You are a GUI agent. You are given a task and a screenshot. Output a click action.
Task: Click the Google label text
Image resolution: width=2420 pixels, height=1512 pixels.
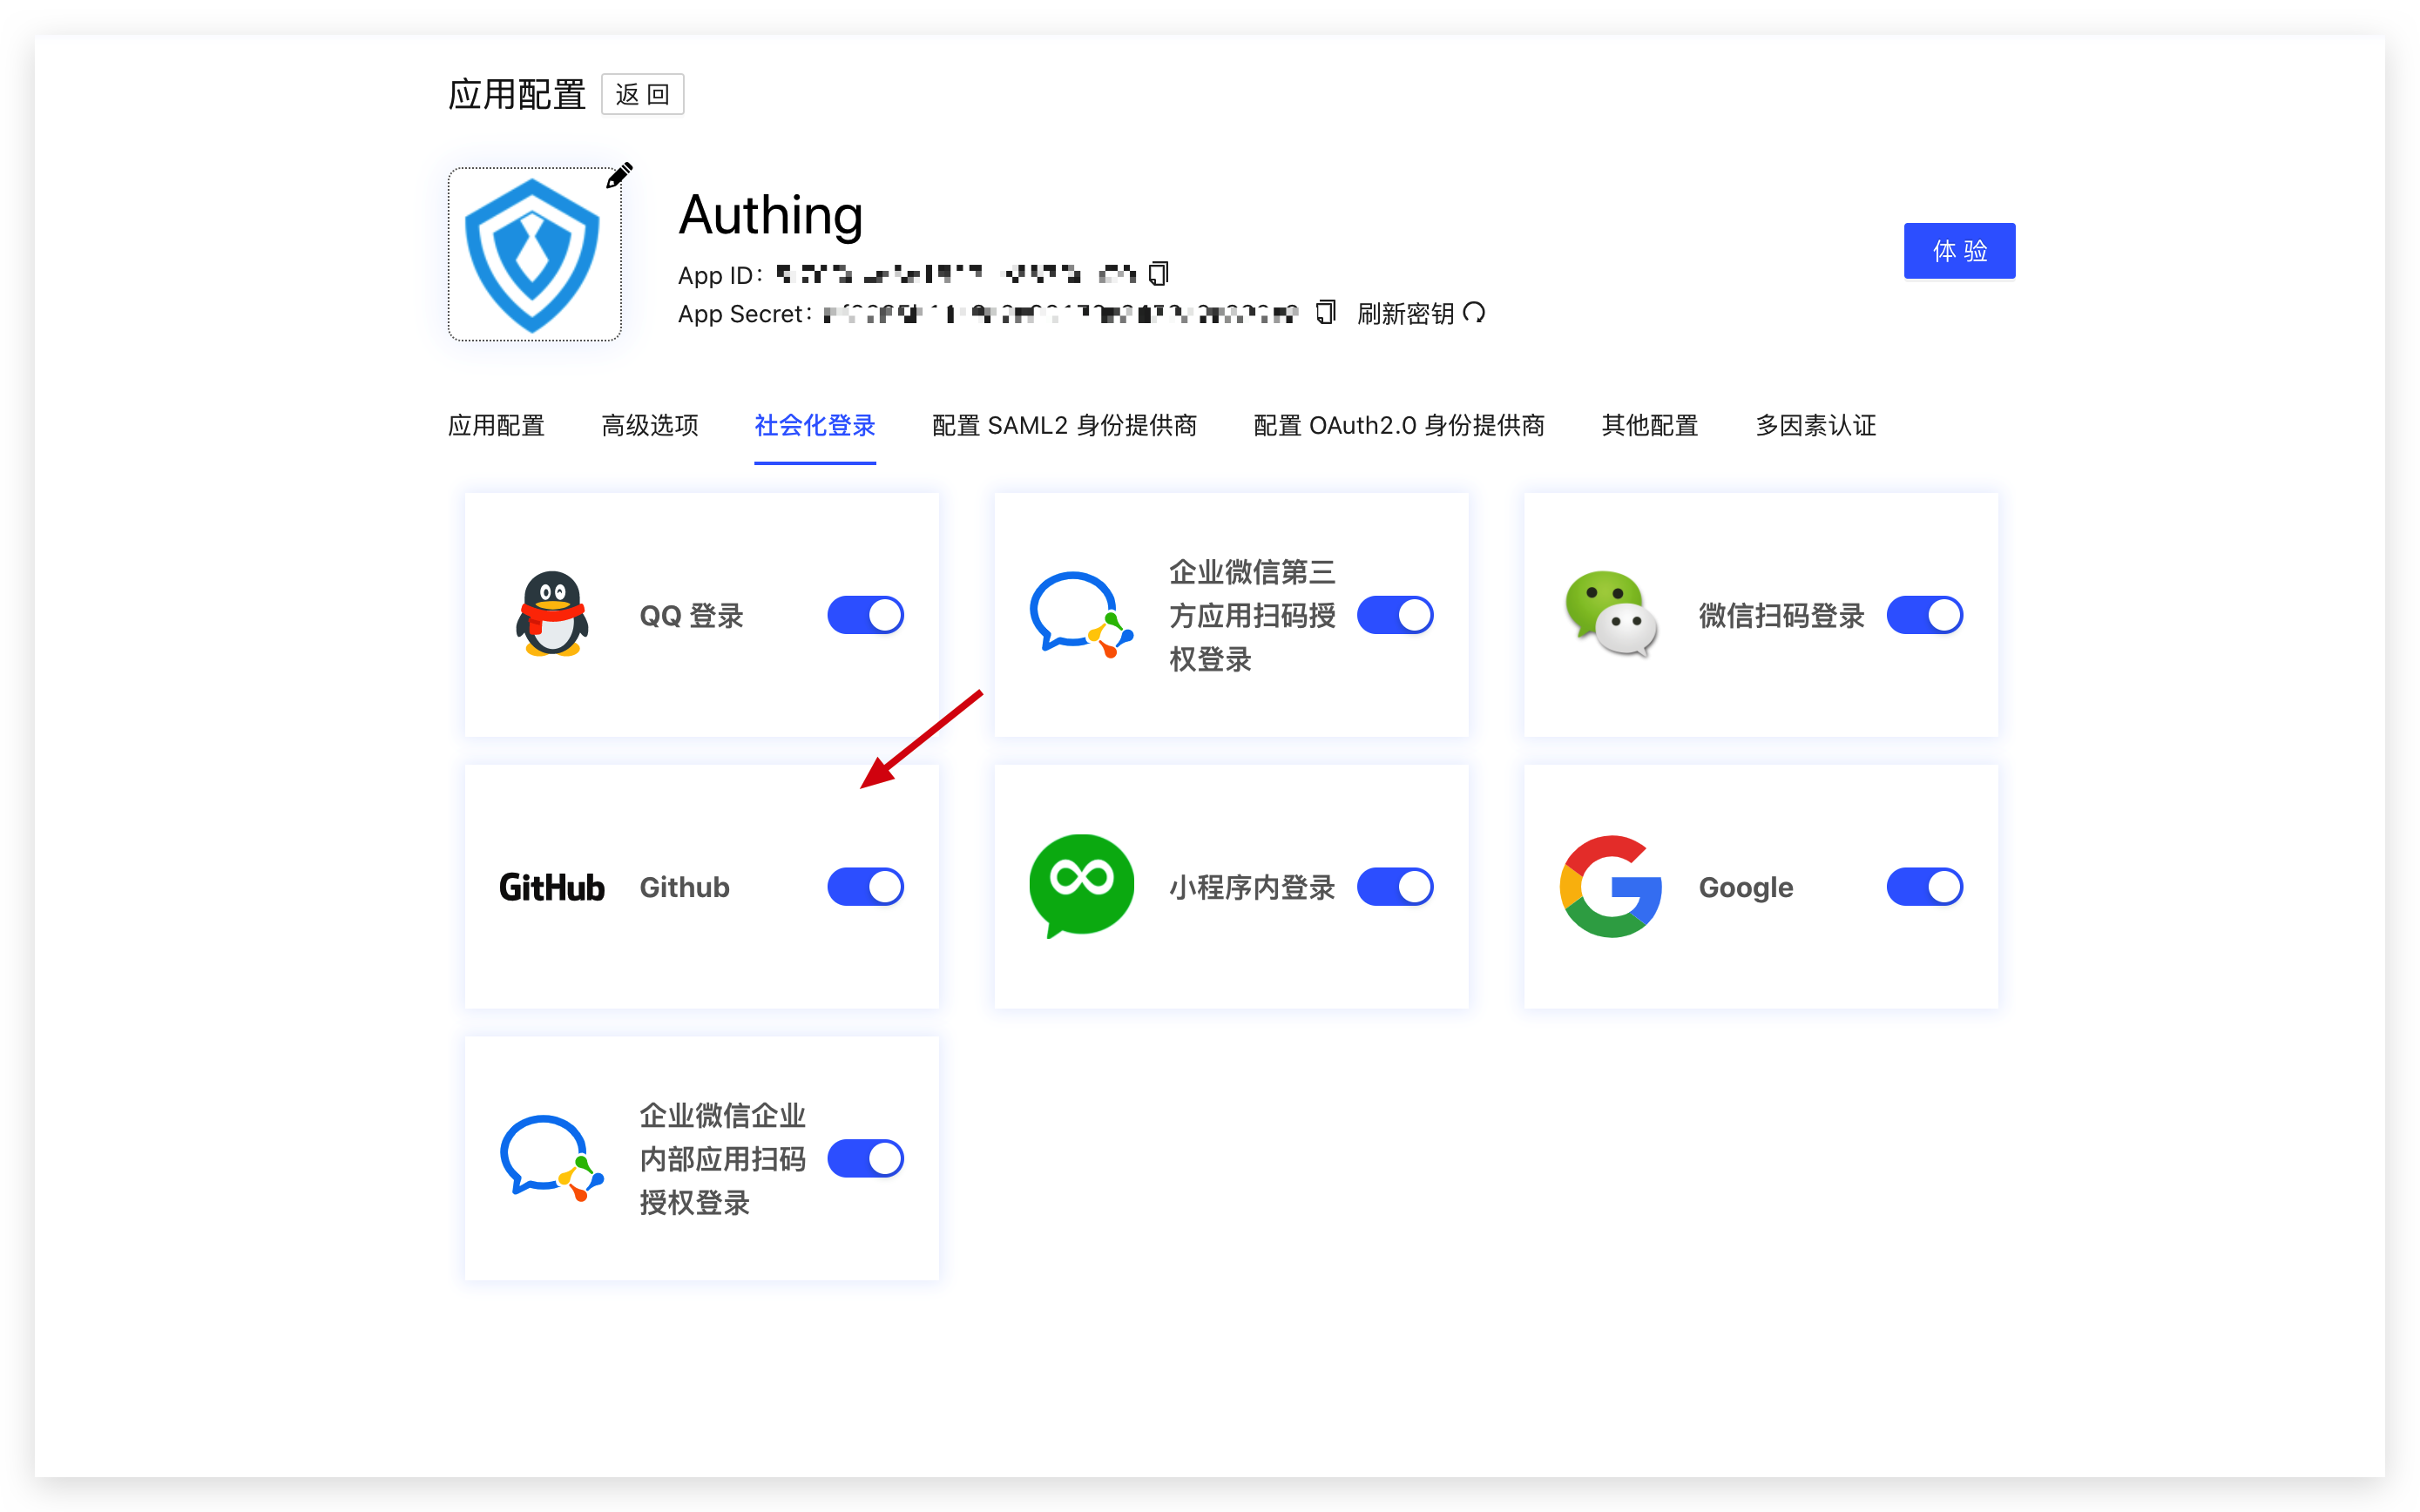coord(1746,887)
